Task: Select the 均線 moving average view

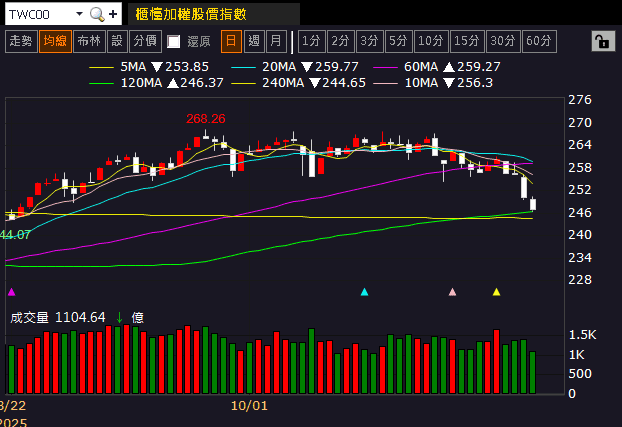Action: pyautogui.click(x=56, y=41)
